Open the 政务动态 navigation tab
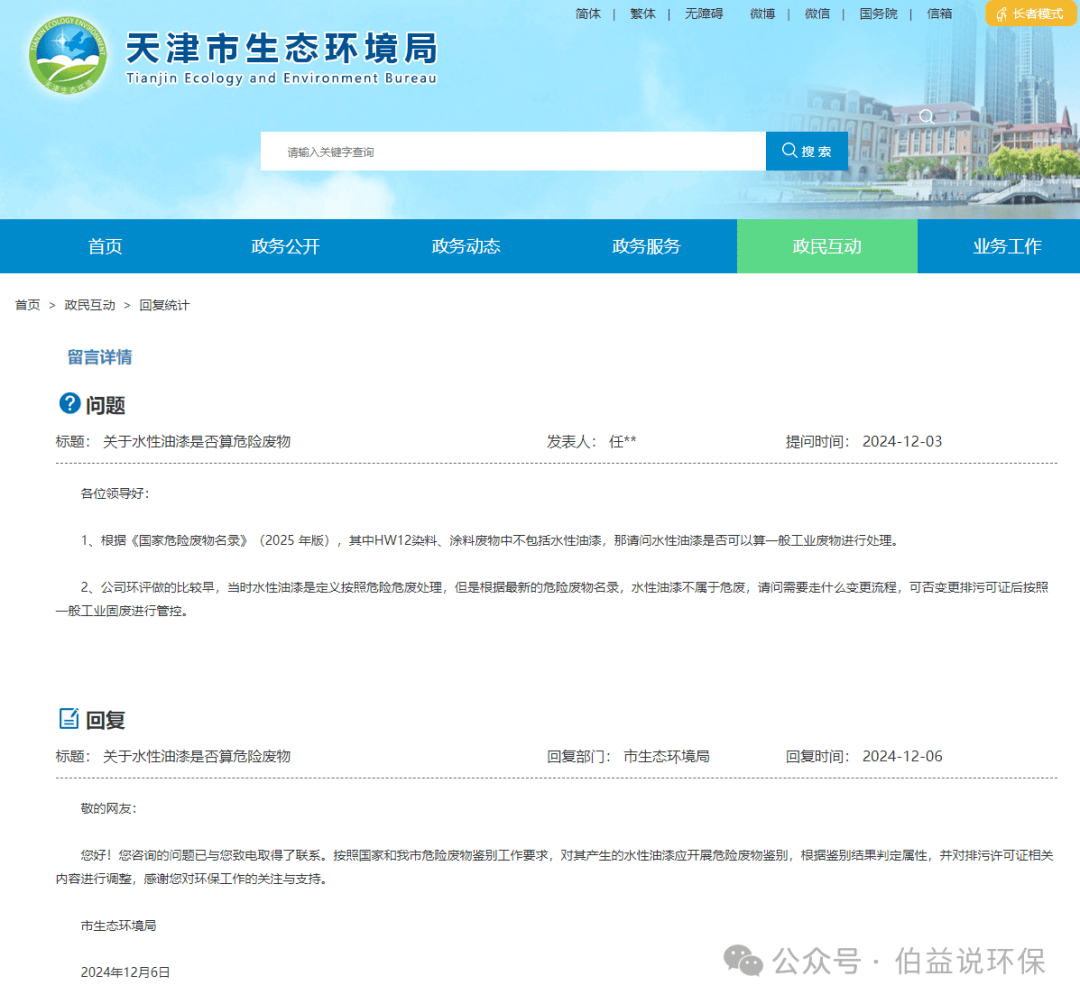The width and height of the screenshot is (1080, 1004). coord(466,246)
